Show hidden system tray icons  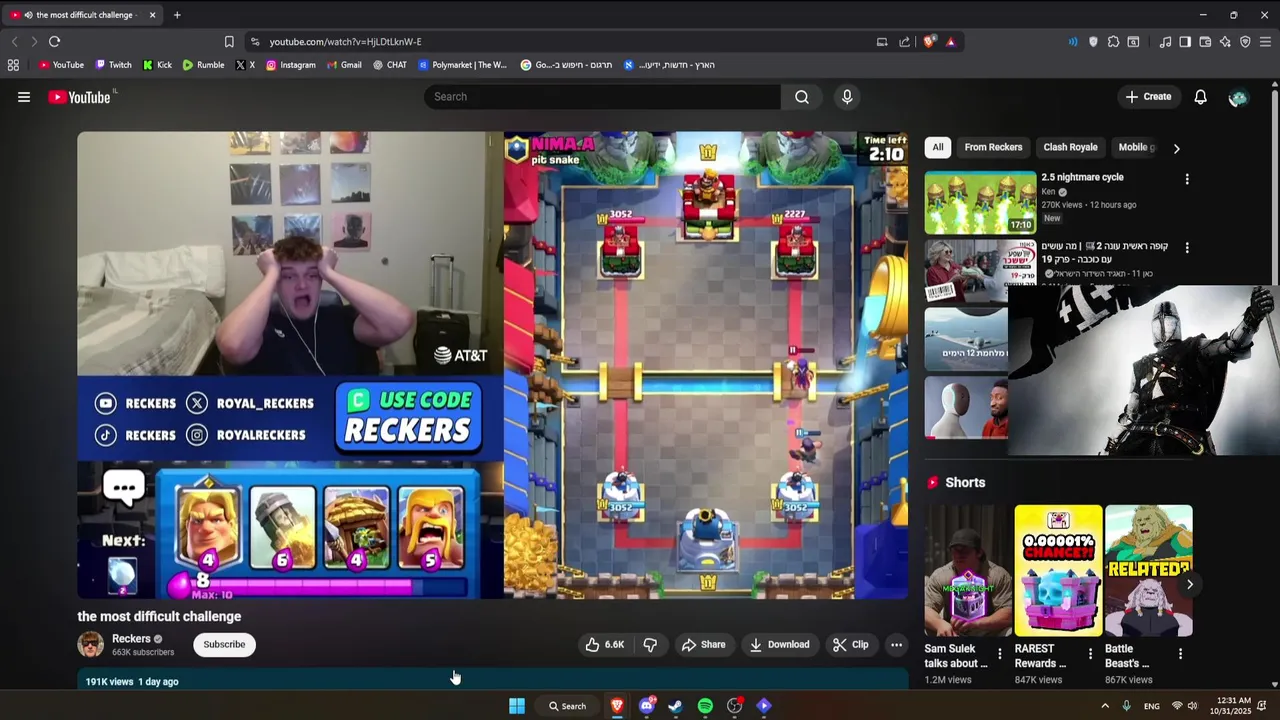click(1105, 706)
